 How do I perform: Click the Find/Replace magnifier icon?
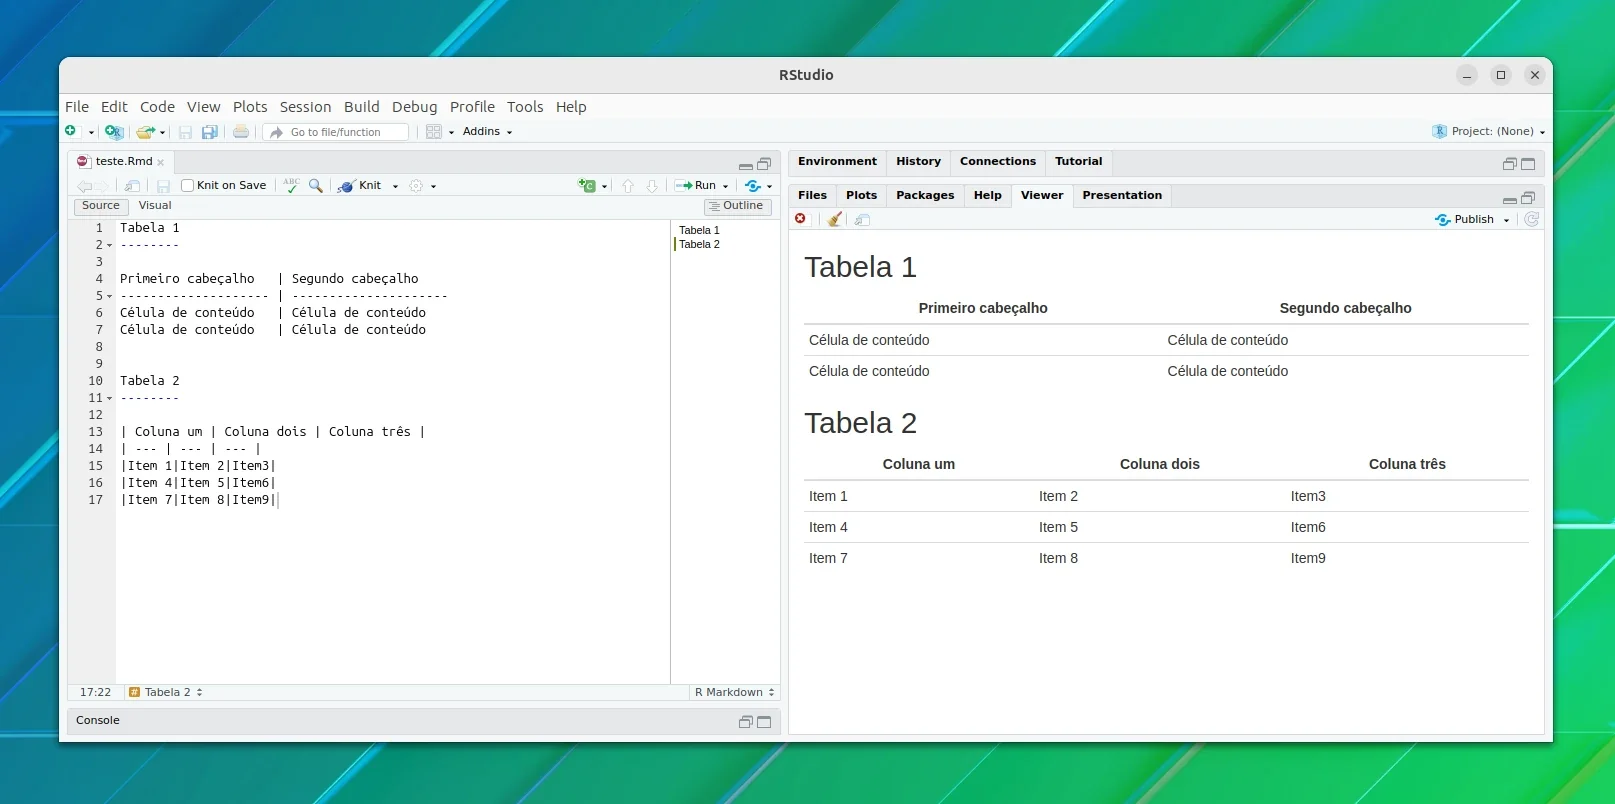316,185
